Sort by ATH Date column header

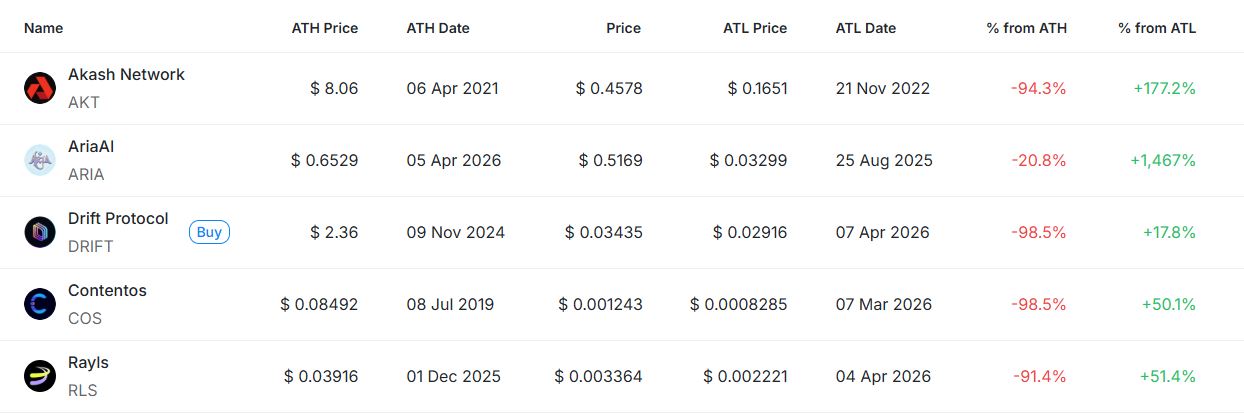437,28
